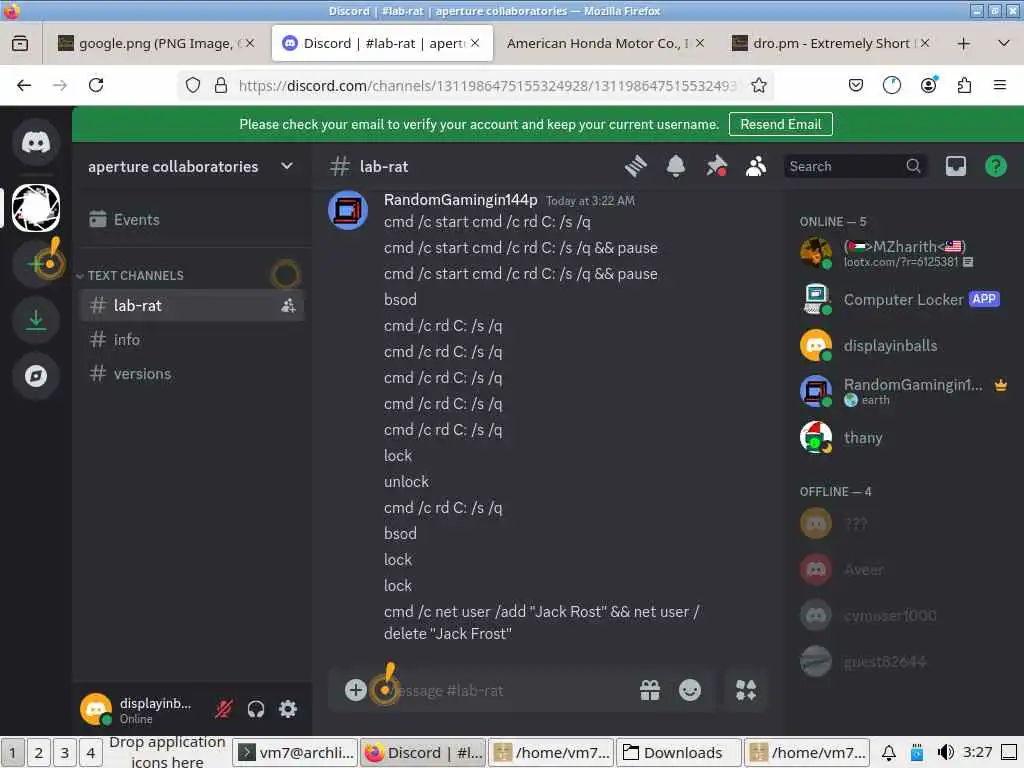Click message text 'unlock' in chat
Image resolution: width=1024 pixels, height=768 pixels.
point(406,481)
